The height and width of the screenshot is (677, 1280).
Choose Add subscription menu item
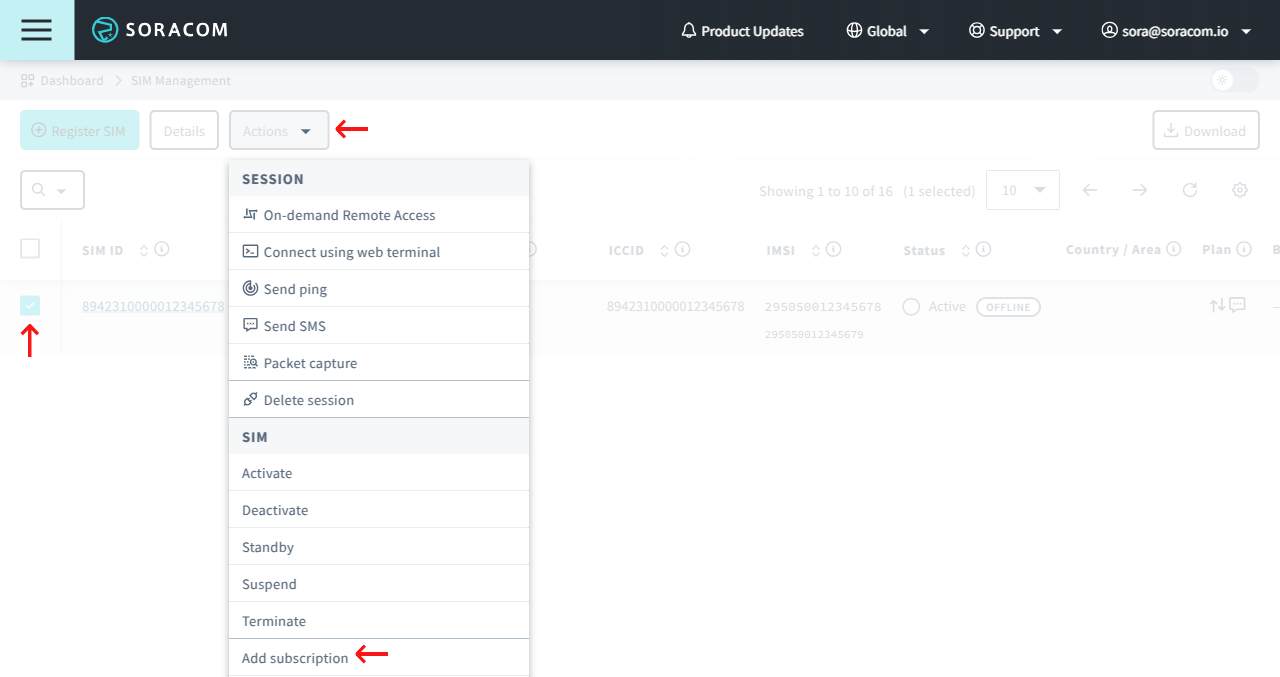[x=295, y=658]
